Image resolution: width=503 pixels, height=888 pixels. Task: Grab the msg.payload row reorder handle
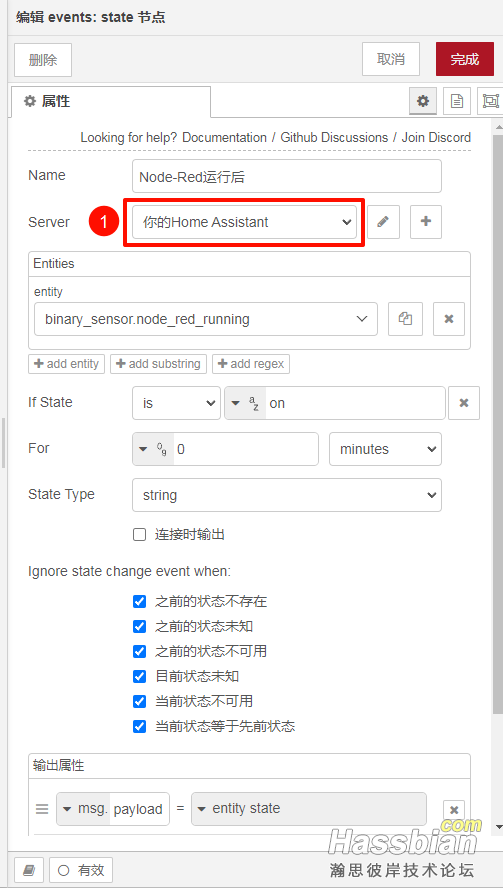pyautogui.click(x=42, y=809)
